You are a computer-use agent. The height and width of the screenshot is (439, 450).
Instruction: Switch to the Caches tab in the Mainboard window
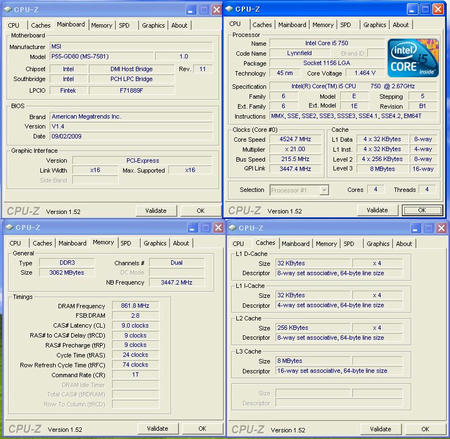[40, 25]
